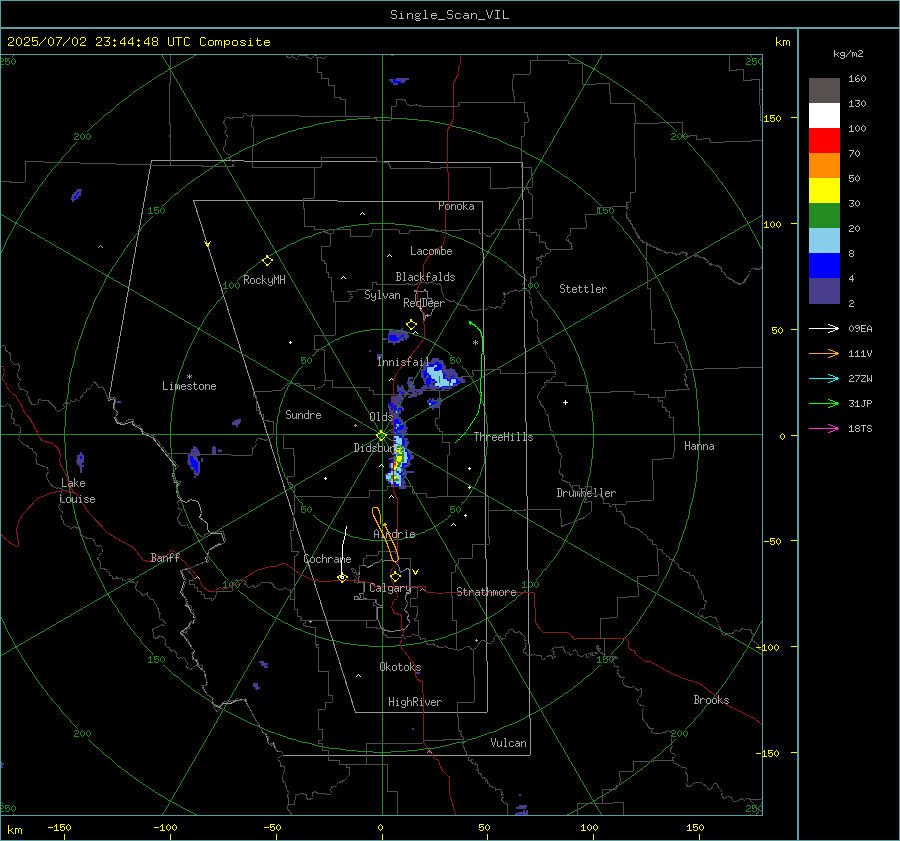Click the blue echo at top near 0 km

point(398,81)
